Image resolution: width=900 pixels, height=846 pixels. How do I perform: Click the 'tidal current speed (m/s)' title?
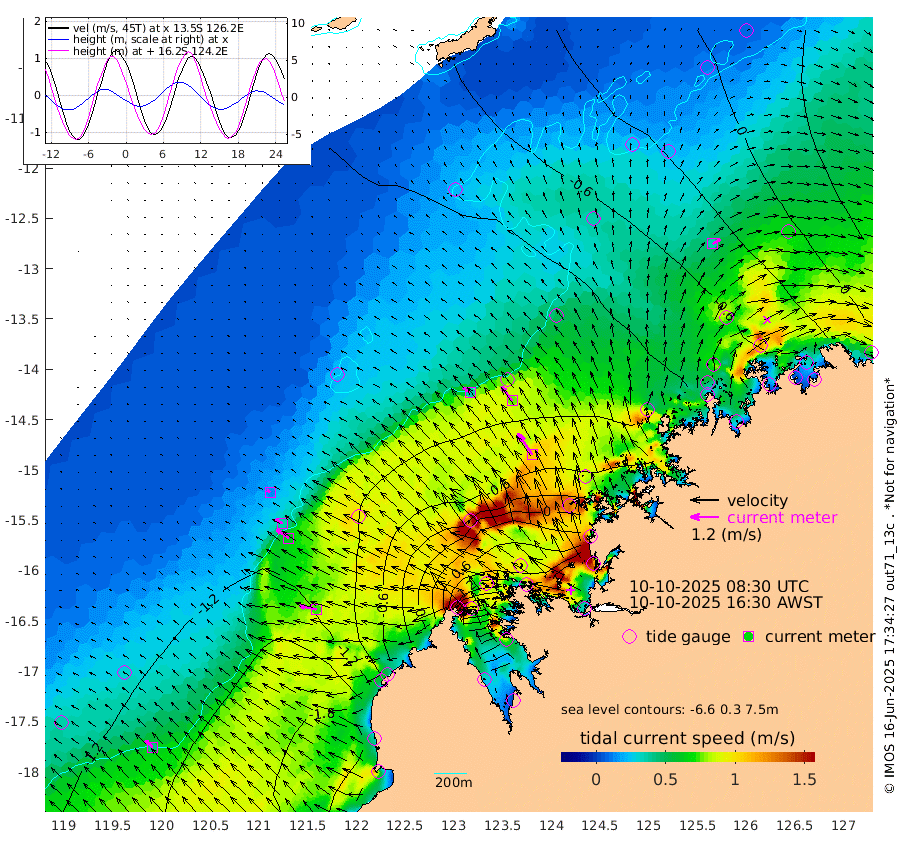coord(688,738)
